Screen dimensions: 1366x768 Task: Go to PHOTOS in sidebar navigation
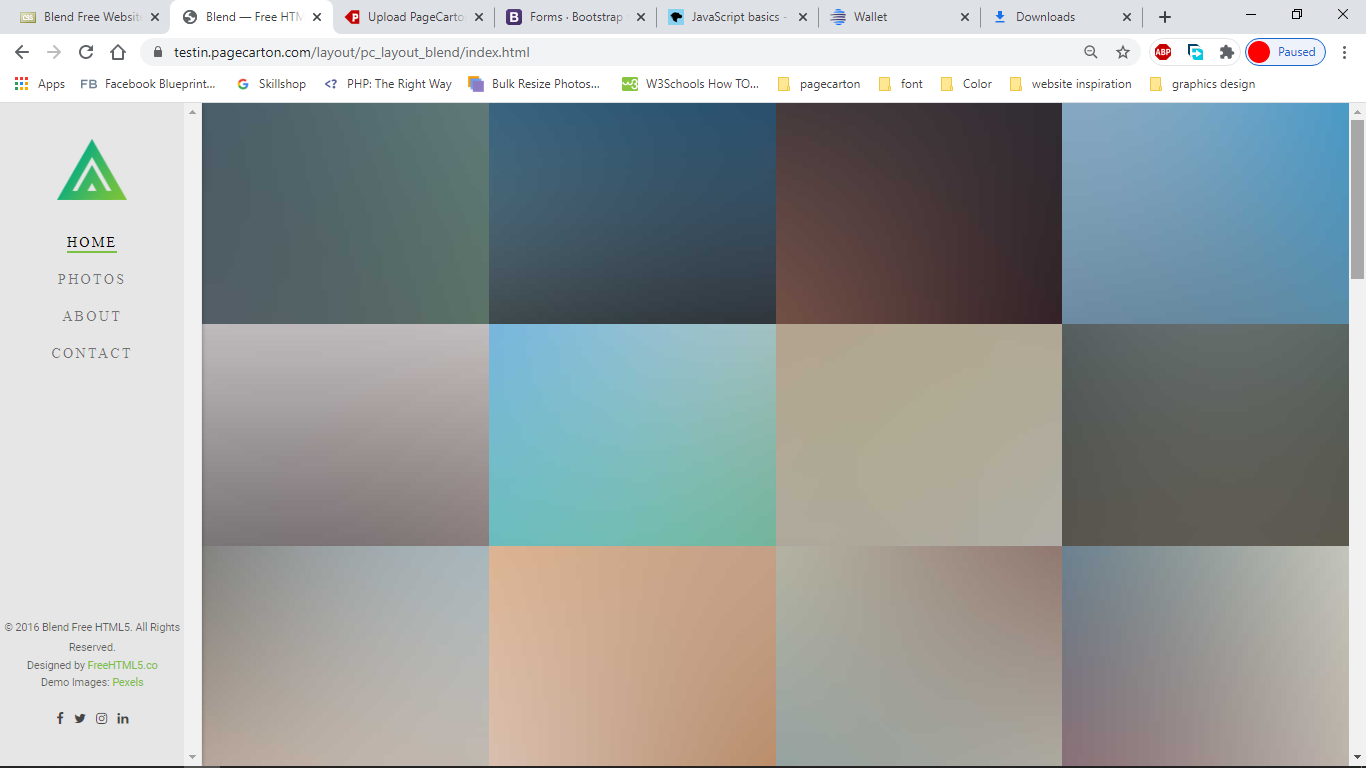[91, 279]
